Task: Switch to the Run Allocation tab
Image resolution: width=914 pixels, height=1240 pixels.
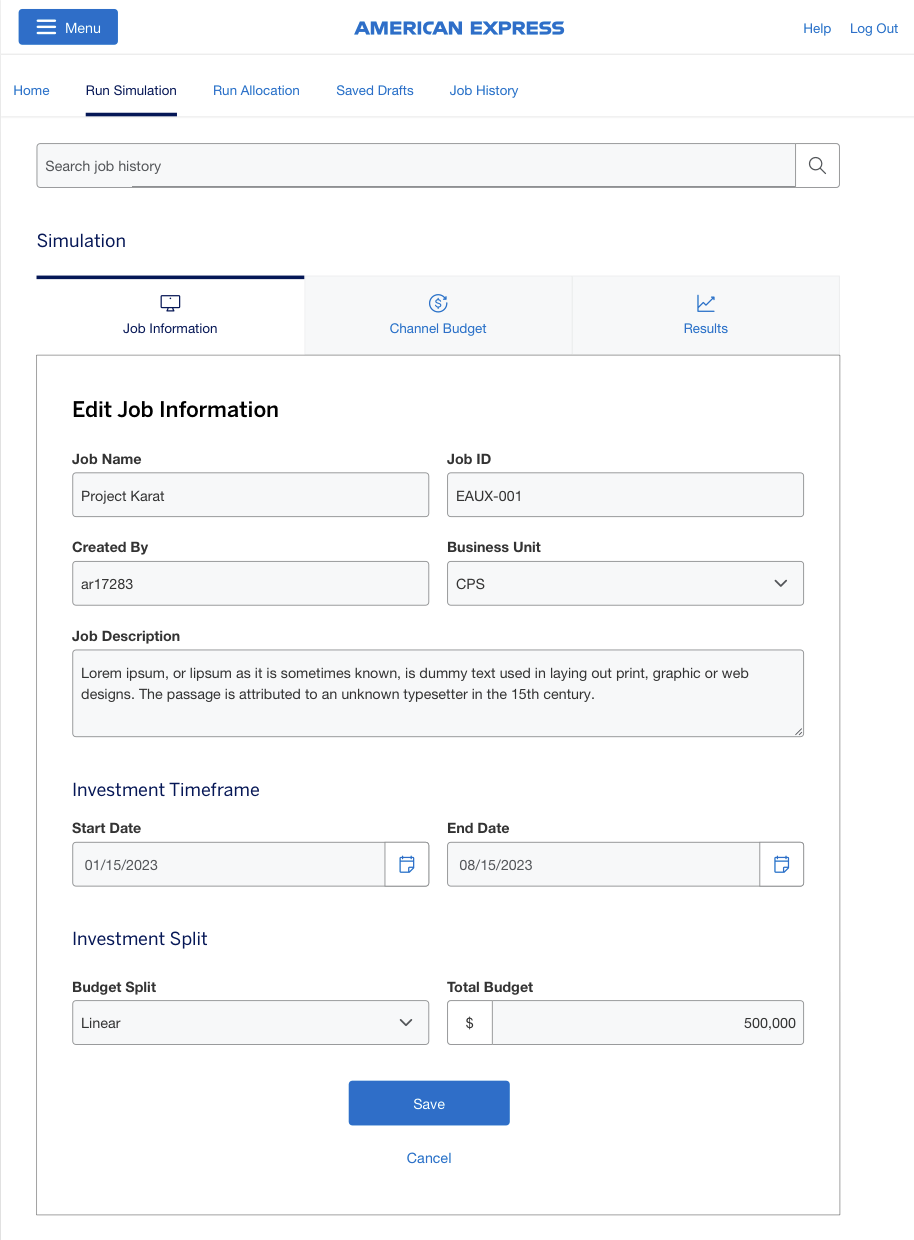Action: [256, 90]
